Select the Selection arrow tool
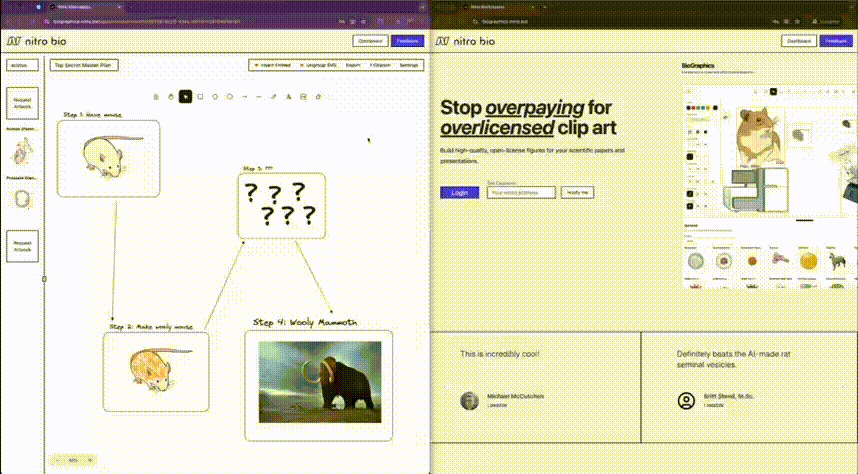Screen dimensions: 858x474 click(x=185, y=97)
